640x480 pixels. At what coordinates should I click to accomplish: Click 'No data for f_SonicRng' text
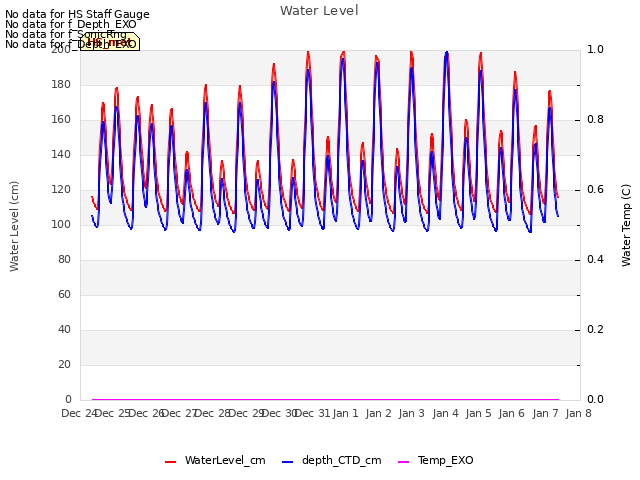66,34
